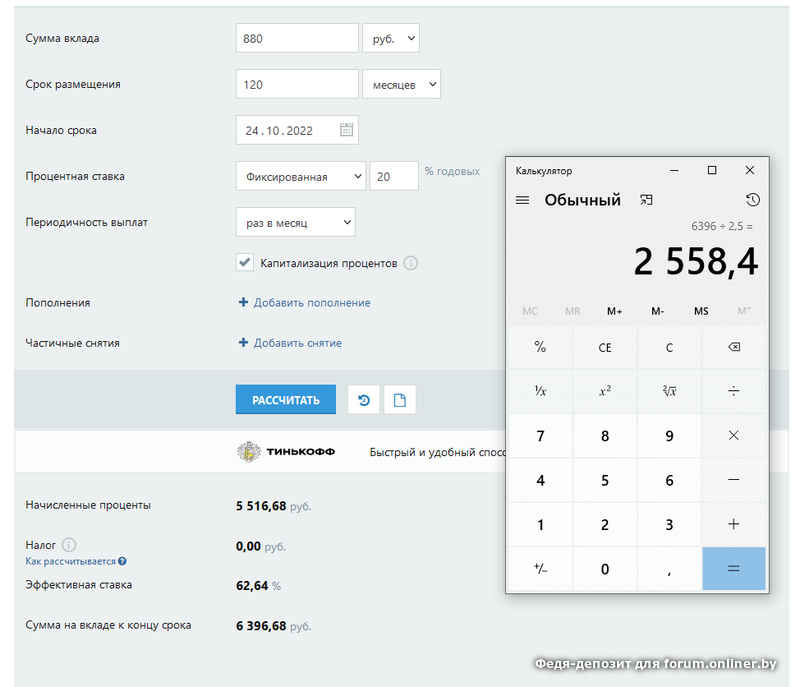Close the Калькулятор window

point(749,170)
